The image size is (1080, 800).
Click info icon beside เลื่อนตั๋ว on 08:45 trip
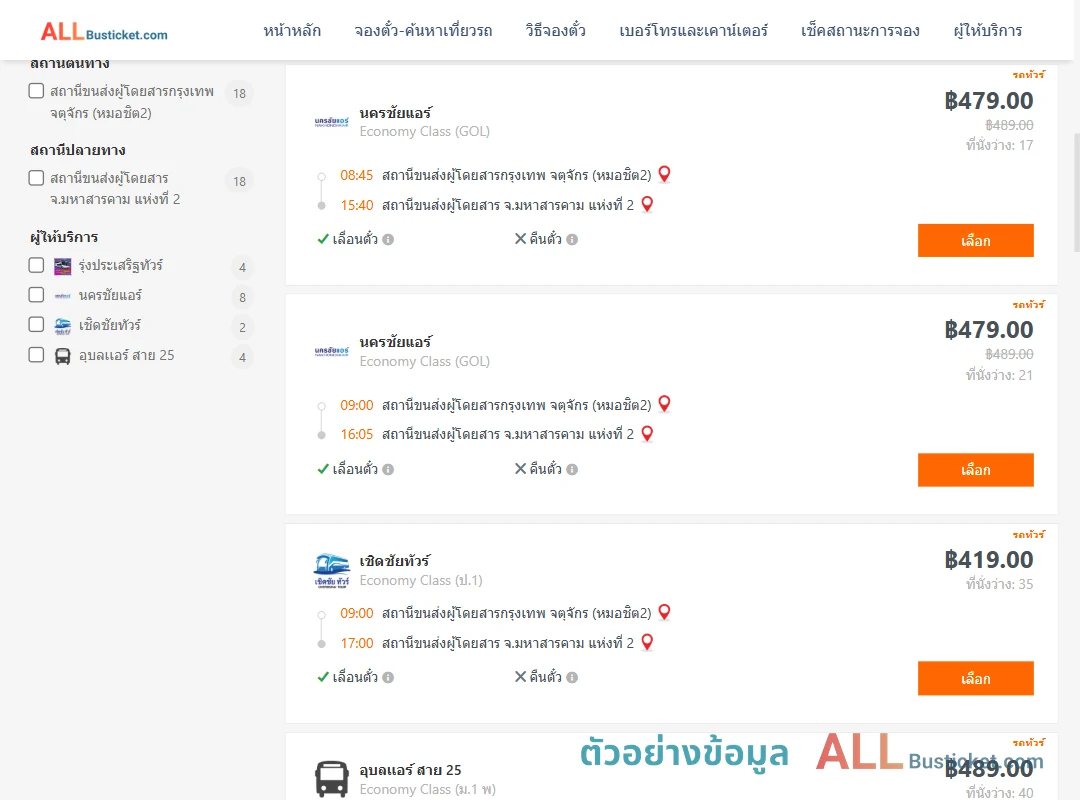[x=388, y=240]
